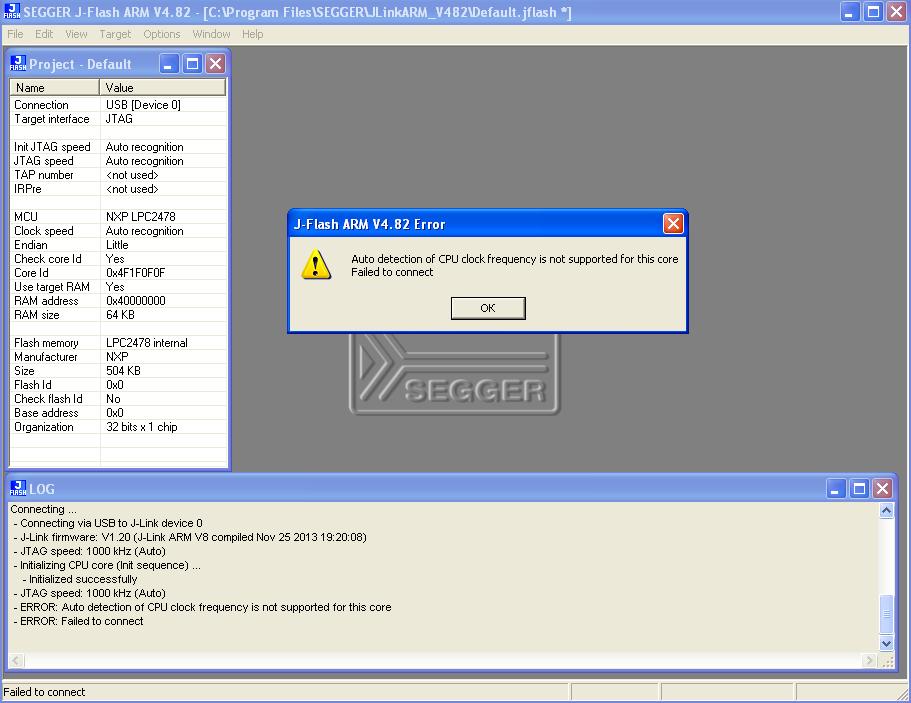
Task: Select the Manufacturer row
Action: click(x=118, y=357)
